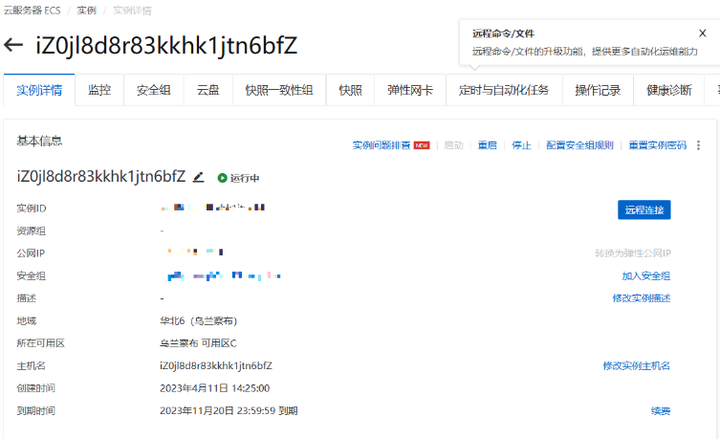Select the 快照 tab
Screen dimensions: 720x439
pos(350,90)
